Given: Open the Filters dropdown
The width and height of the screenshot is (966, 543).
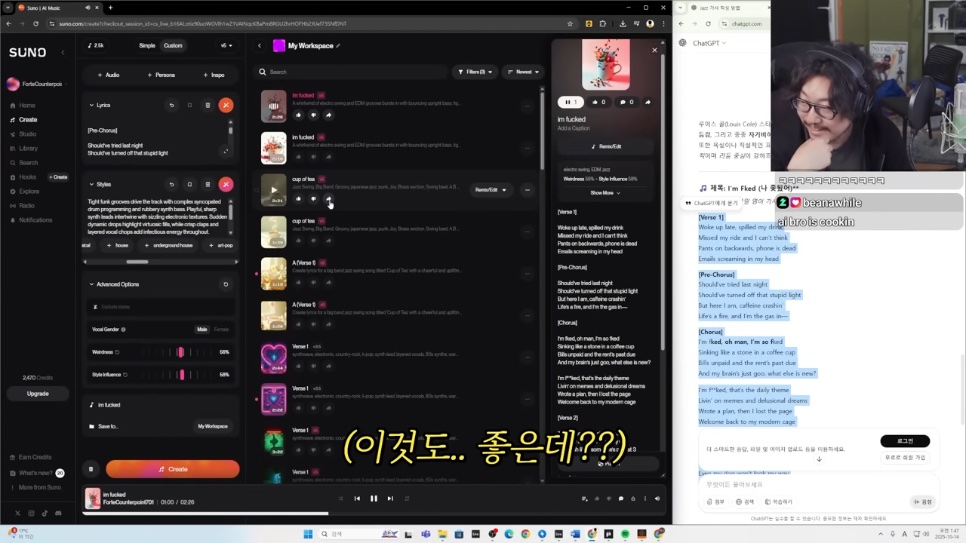Looking at the screenshot, I should 475,72.
